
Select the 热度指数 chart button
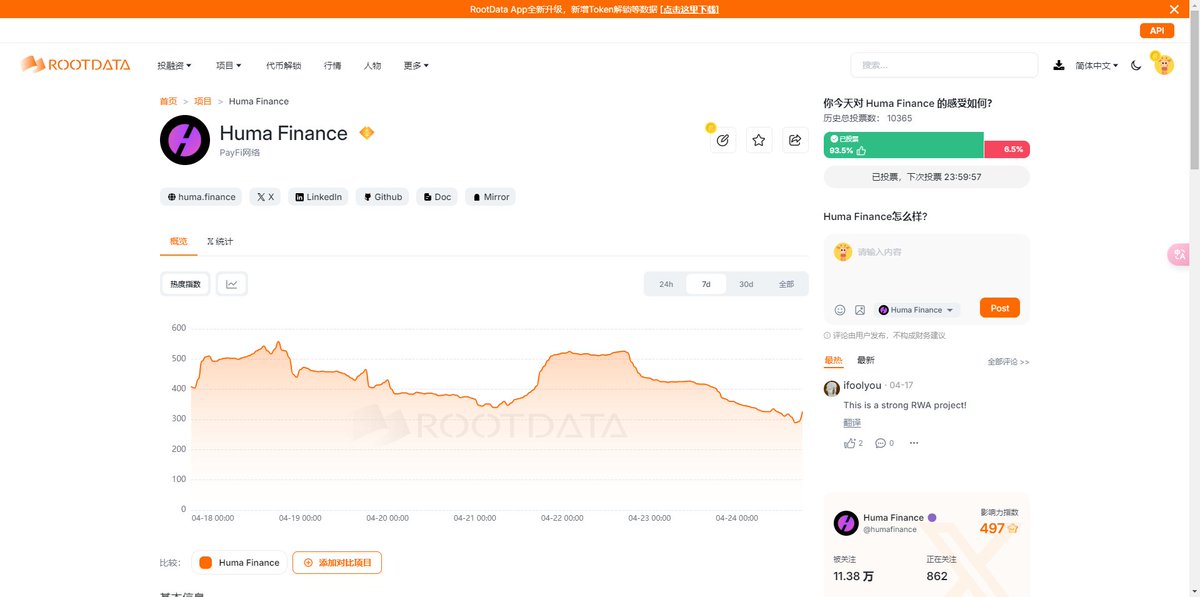click(x=185, y=284)
